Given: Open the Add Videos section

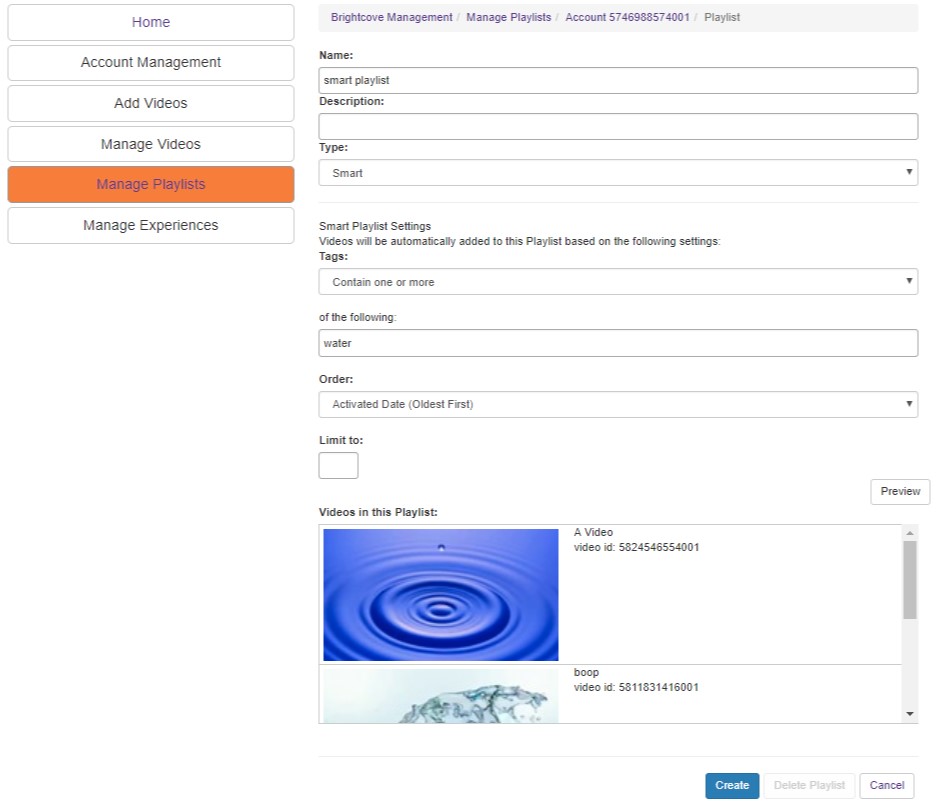Looking at the screenshot, I should pos(151,103).
